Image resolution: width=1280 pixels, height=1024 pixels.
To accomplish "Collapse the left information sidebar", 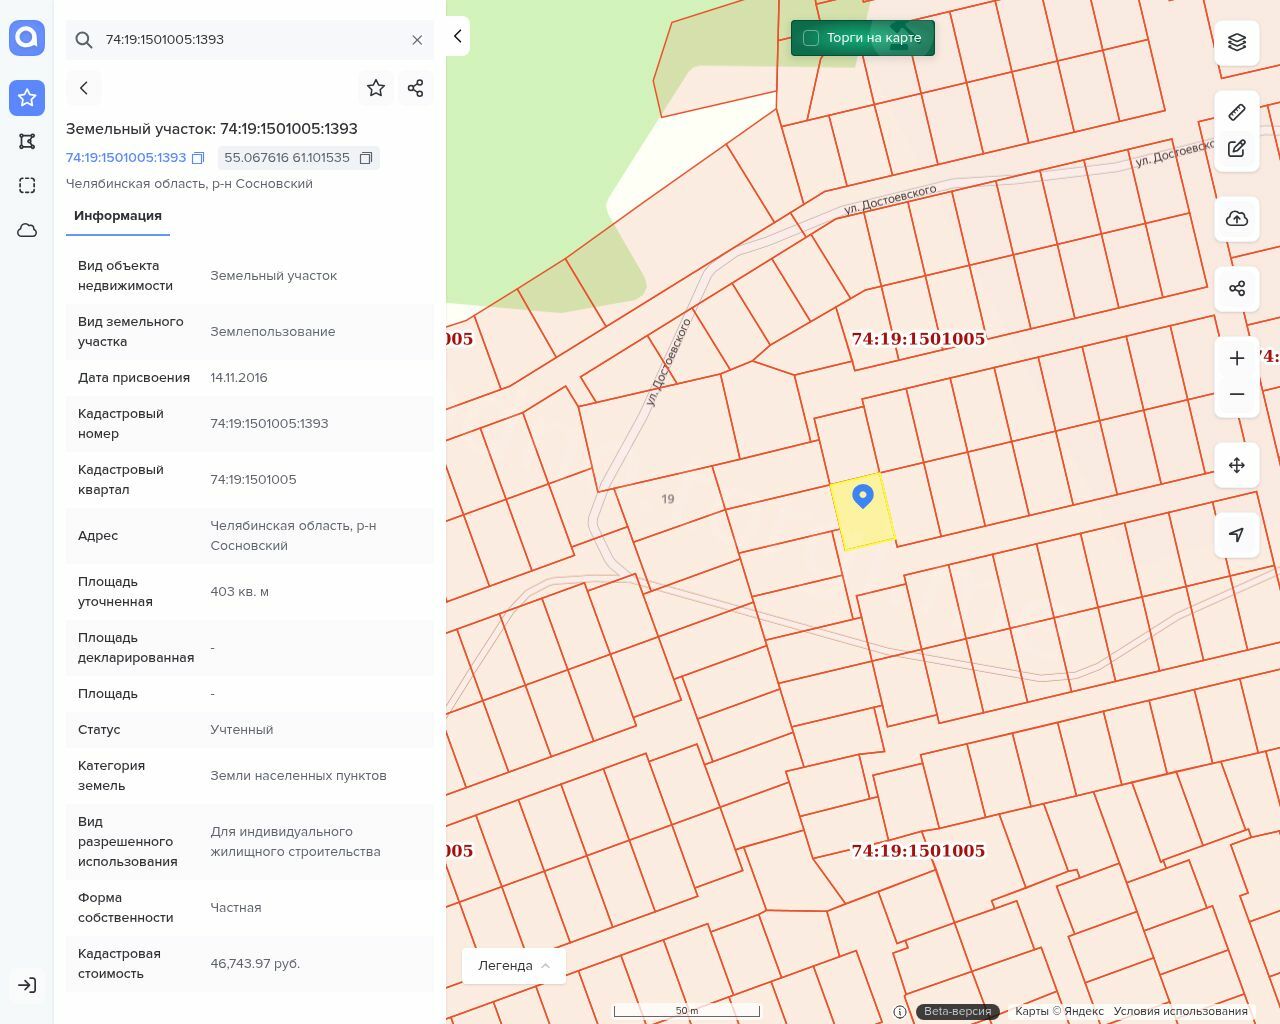I will click(458, 36).
